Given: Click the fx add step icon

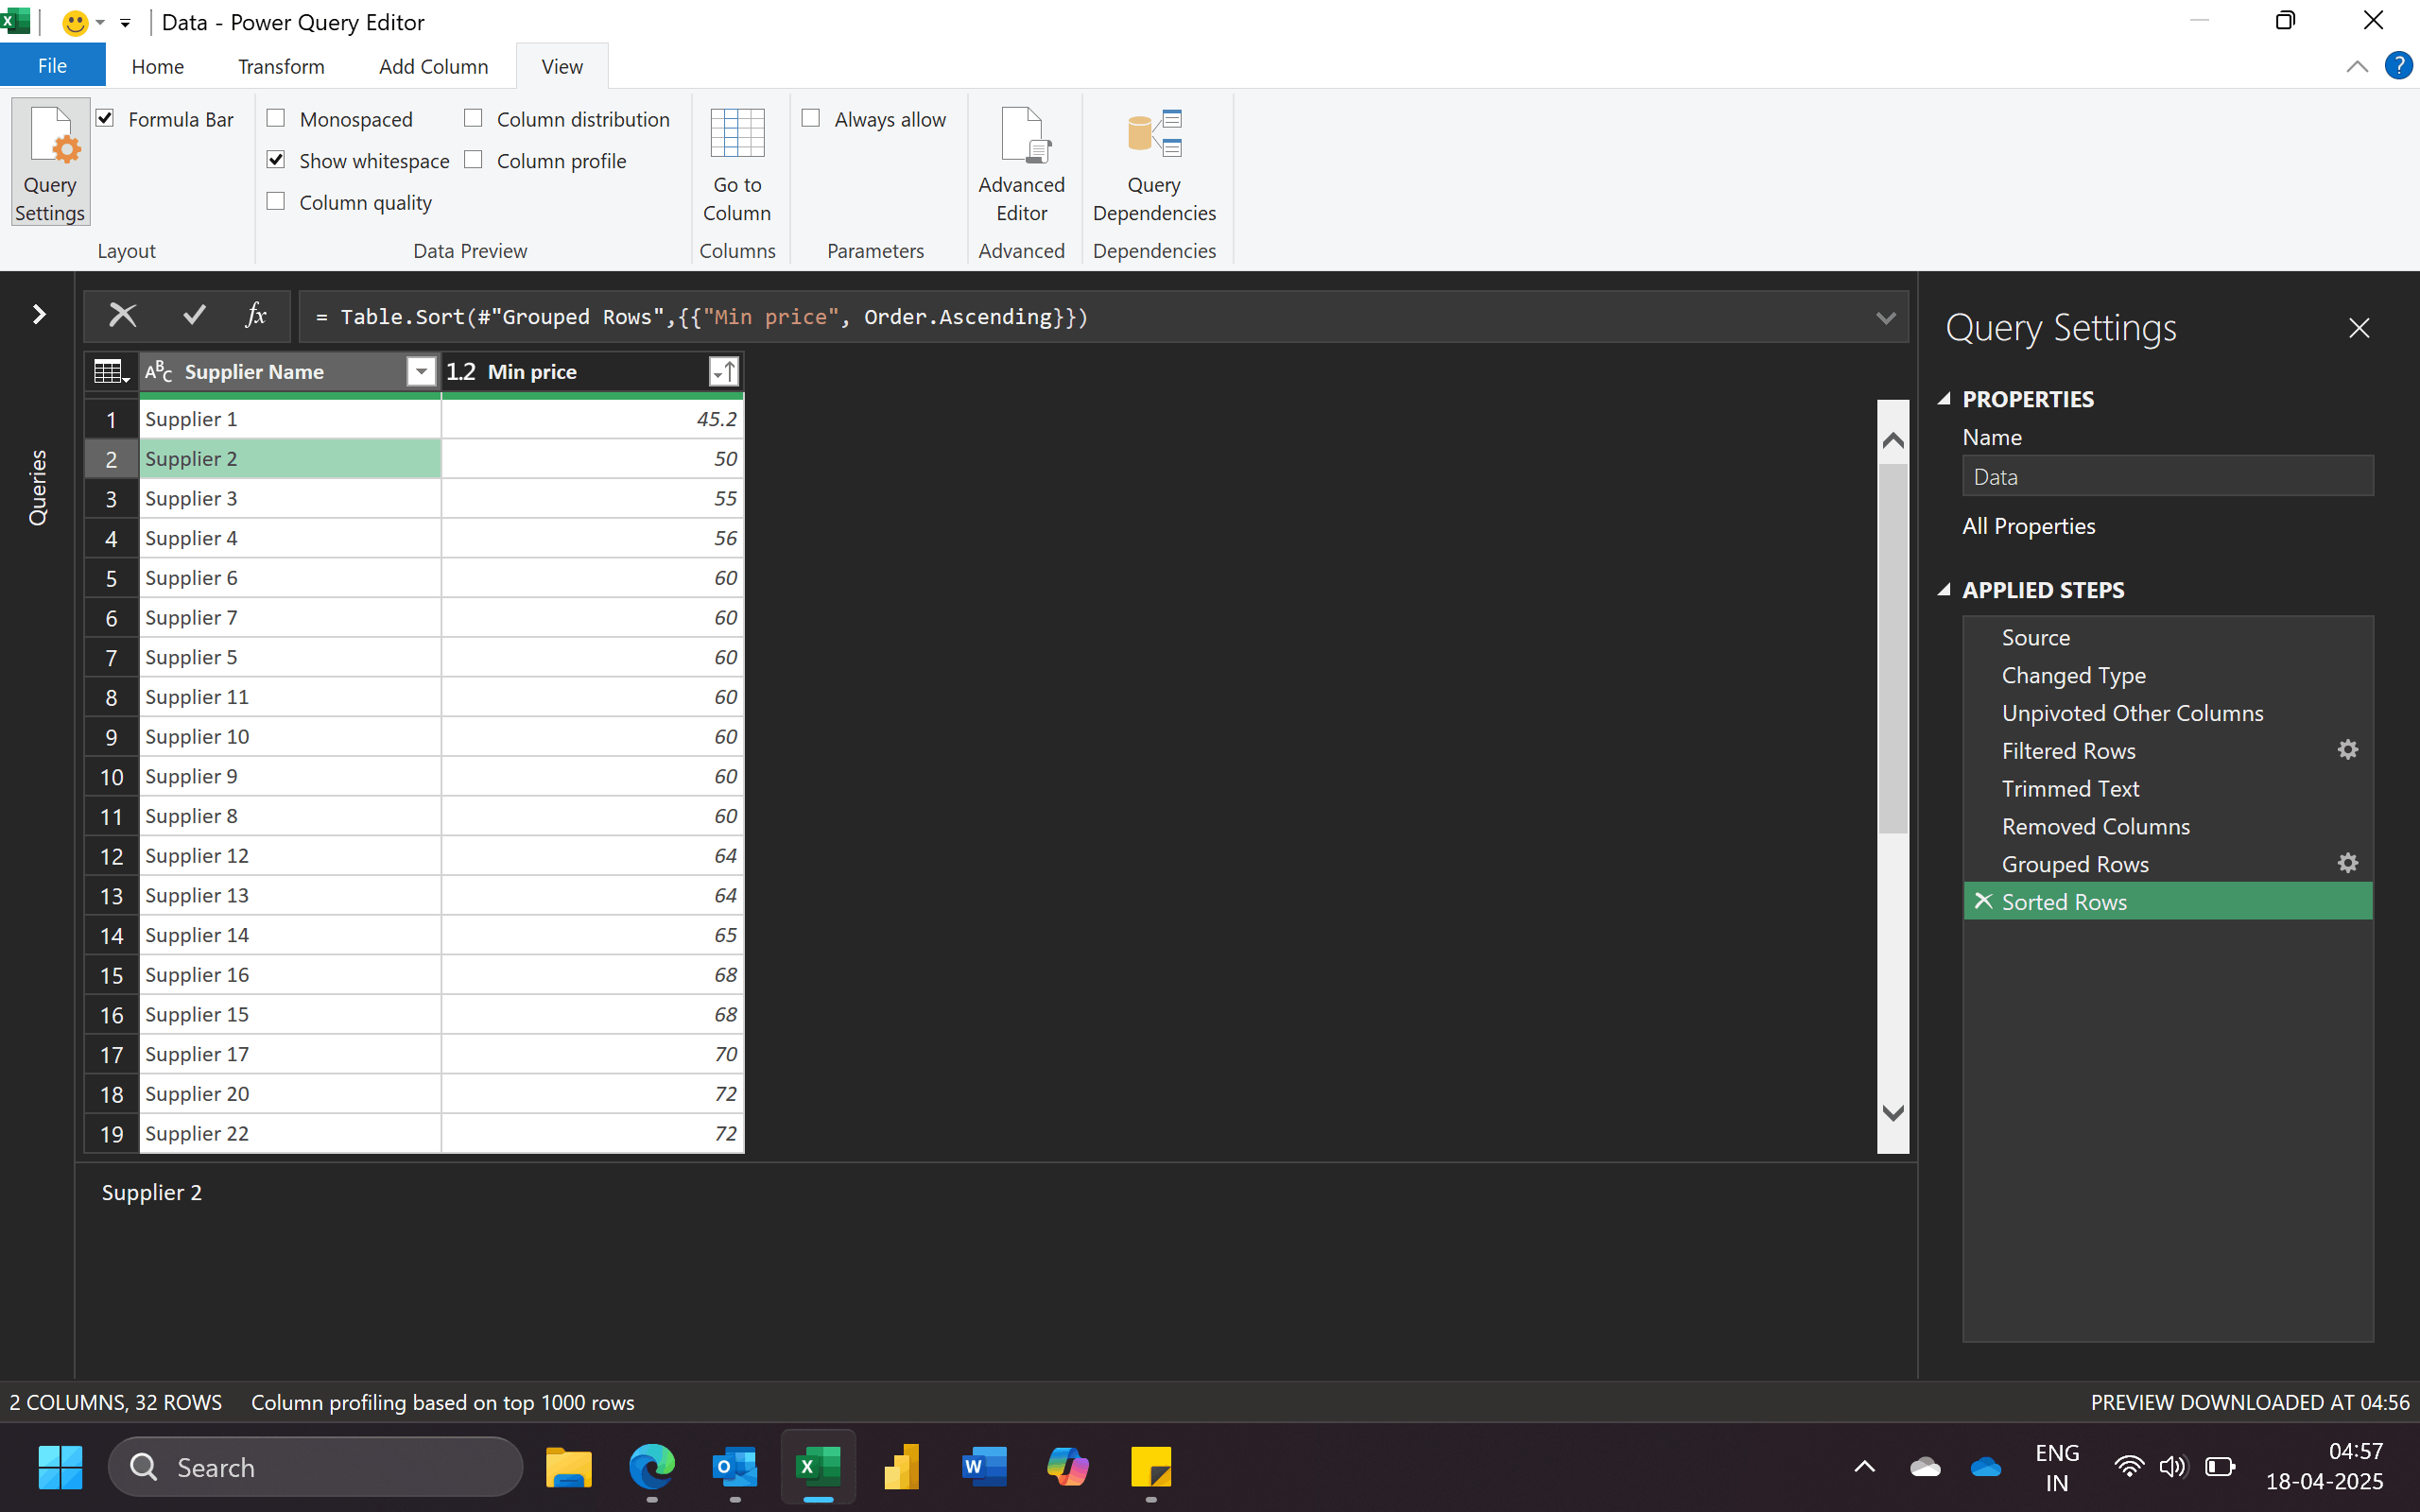Looking at the screenshot, I should tap(256, 316).
